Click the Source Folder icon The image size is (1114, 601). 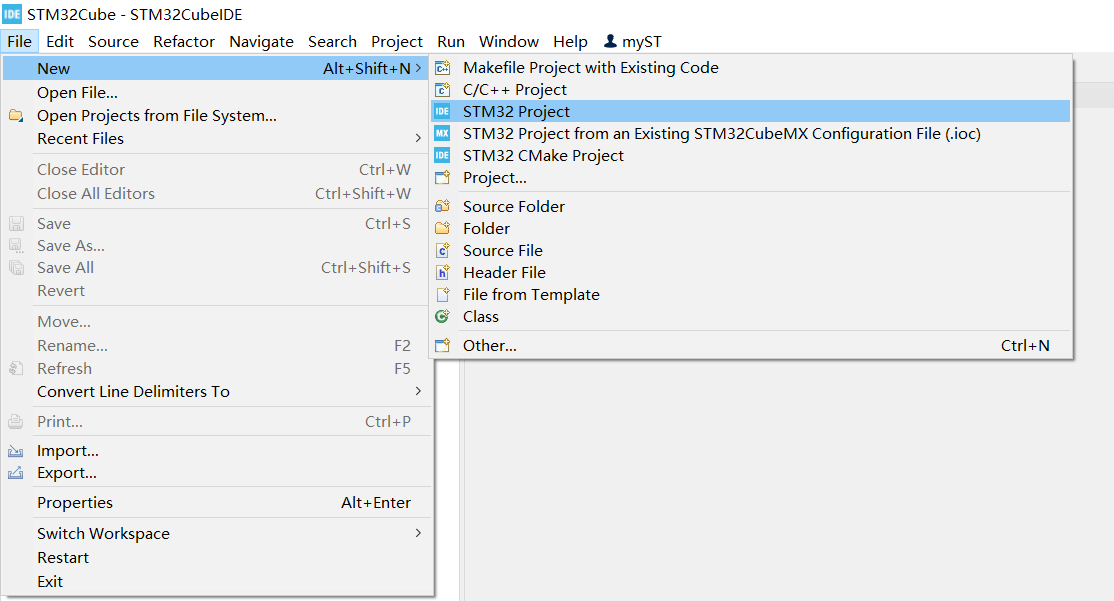point(443,206)
